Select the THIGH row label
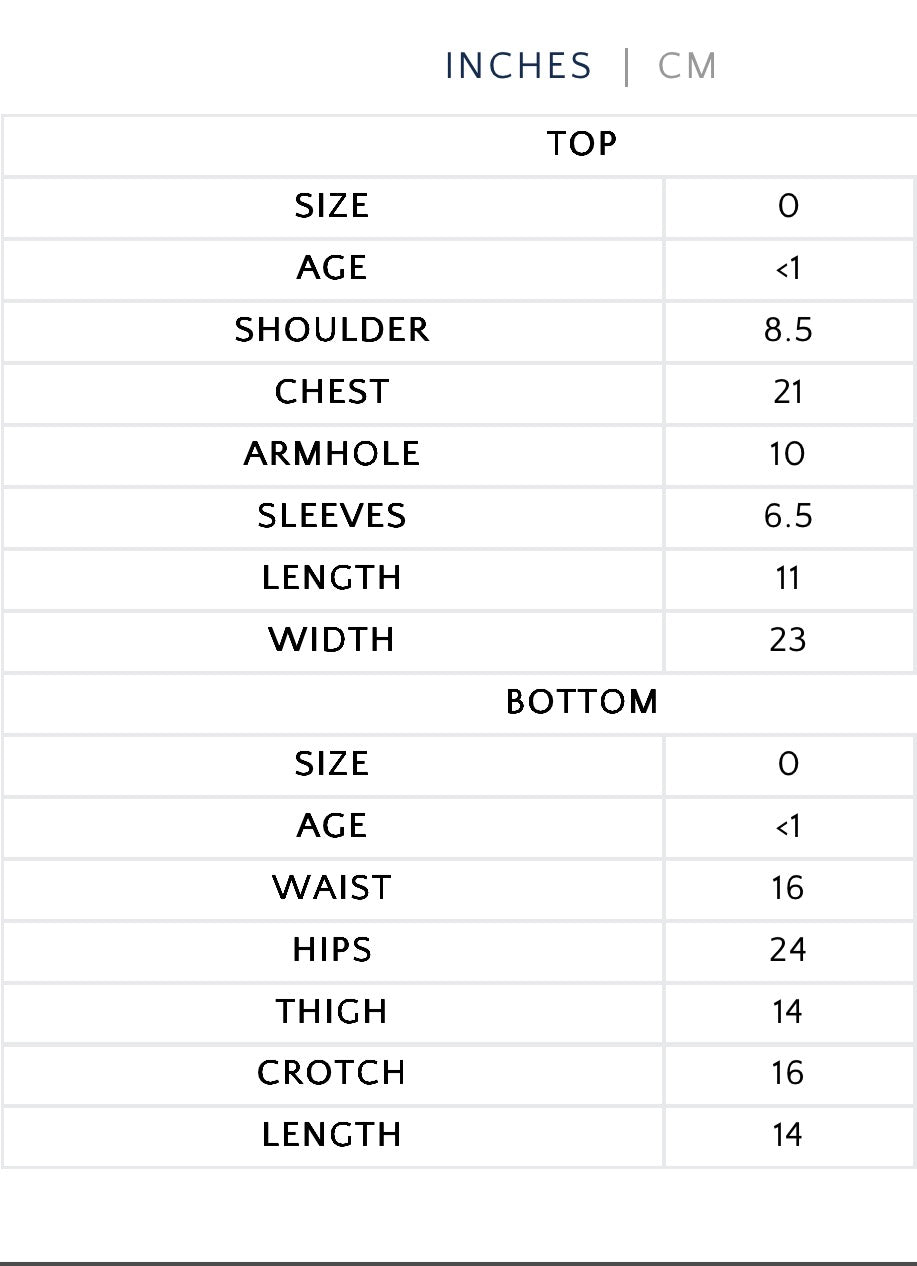Image resolution: width=917 pixels, height=1266 pixels. (x=332, y=1012)
